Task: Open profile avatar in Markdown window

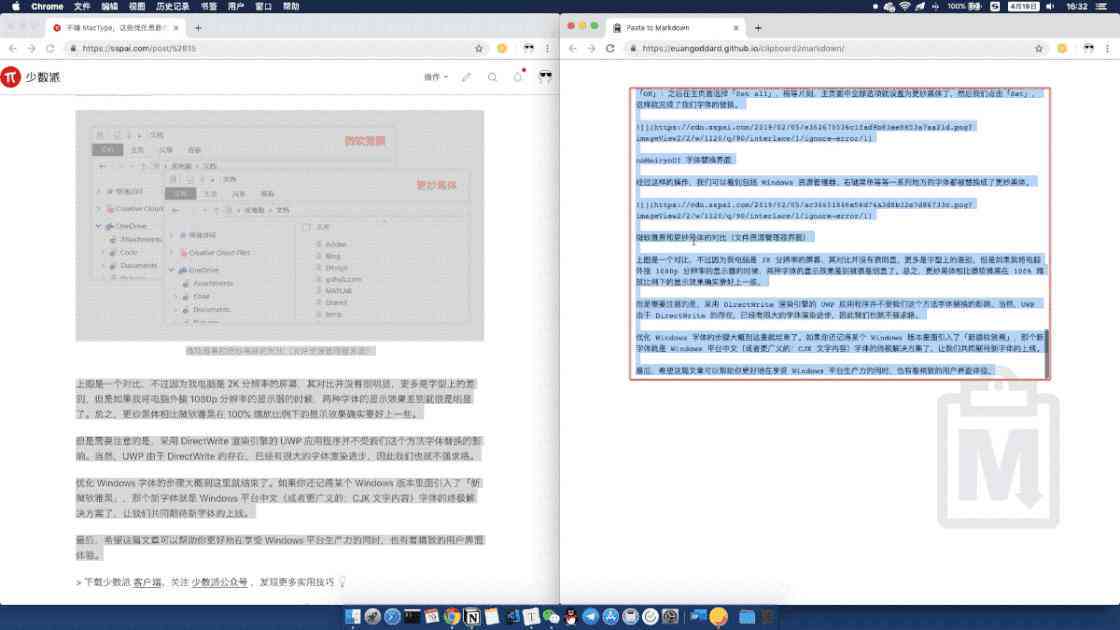Action: [1089, 49]
